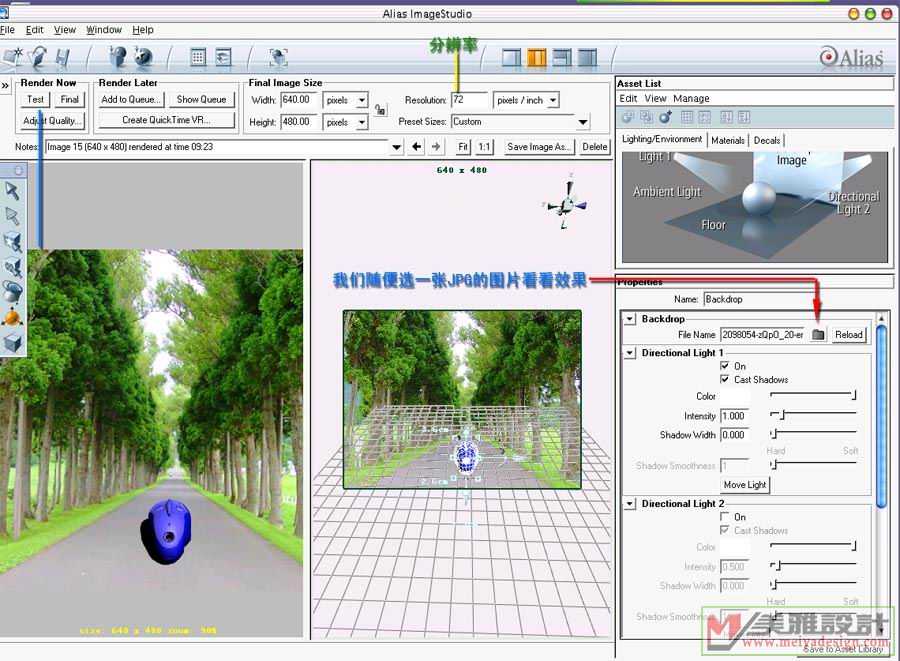Open the Notes image history dropdown
Screen dimensions: 900x661
tap(396, 147)
